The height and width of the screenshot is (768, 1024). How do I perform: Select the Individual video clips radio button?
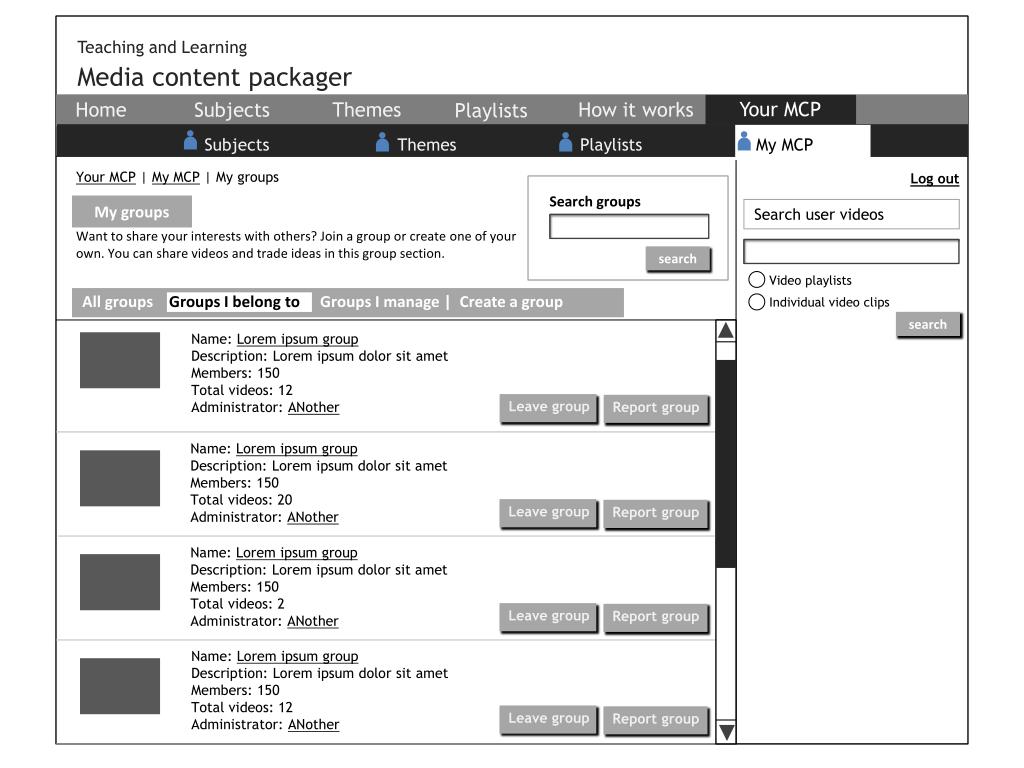click(x=756, y=302)
